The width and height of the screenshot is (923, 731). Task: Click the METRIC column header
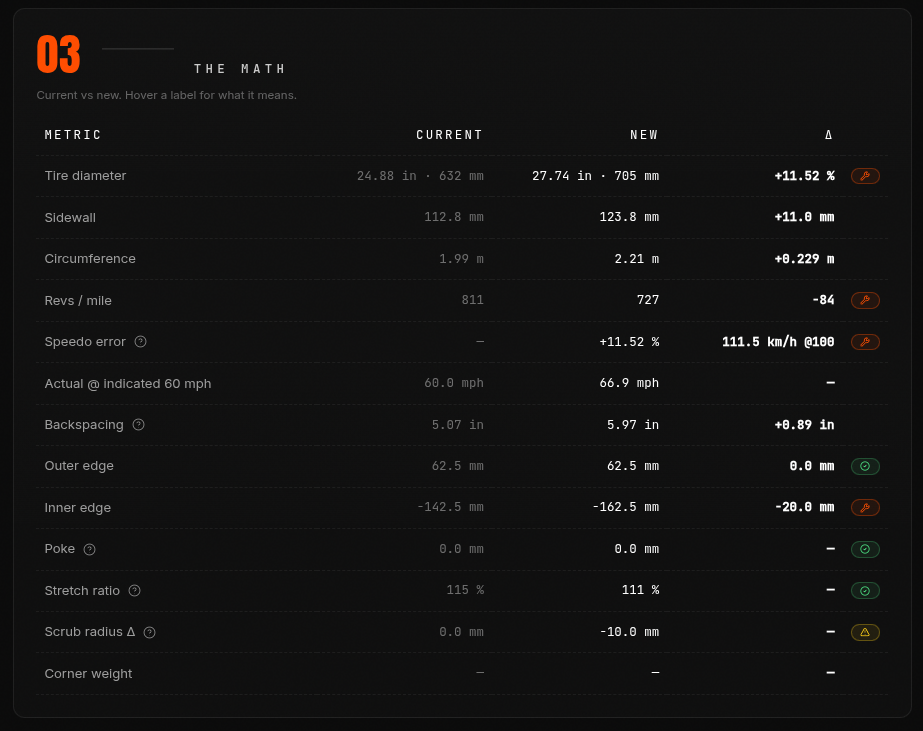click(73, 135)
